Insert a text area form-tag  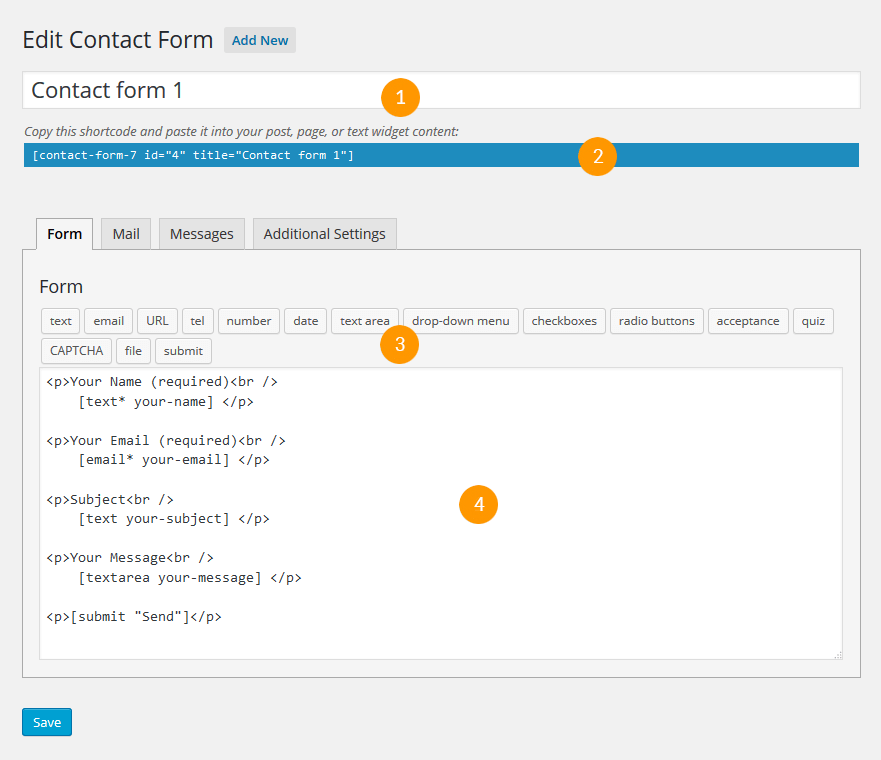[364, 321]
